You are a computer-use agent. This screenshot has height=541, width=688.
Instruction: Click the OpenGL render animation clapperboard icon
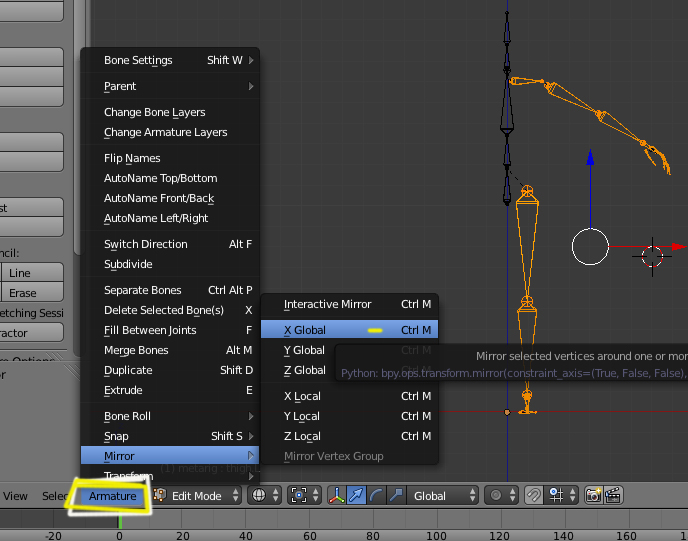pos(613,496)
